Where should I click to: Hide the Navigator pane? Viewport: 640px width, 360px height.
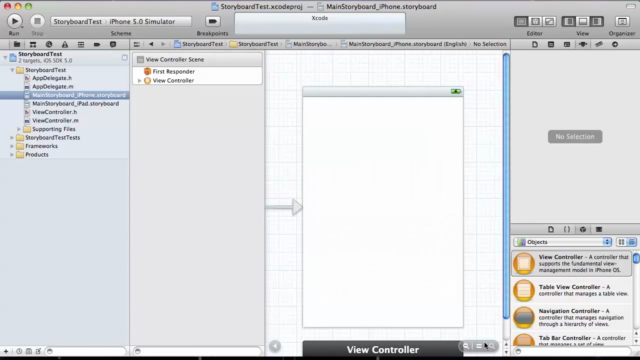pos(569,21)
